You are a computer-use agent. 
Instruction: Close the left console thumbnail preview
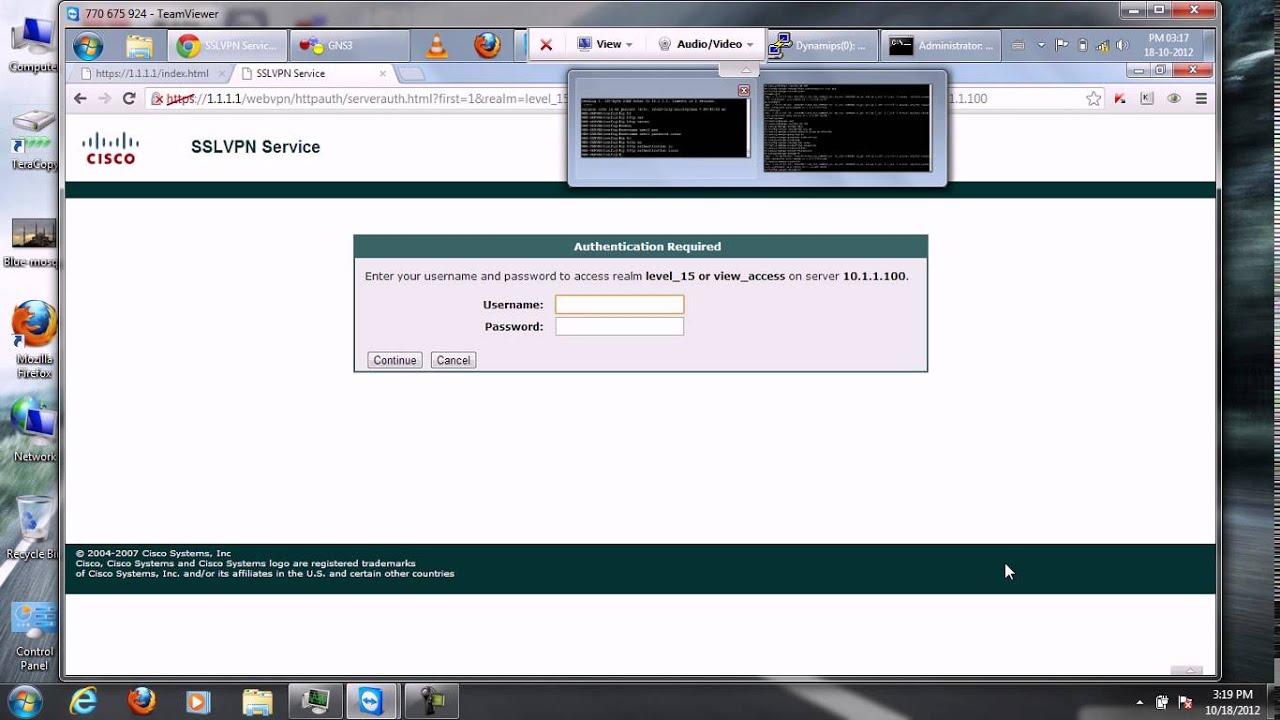tap(743, 90)
